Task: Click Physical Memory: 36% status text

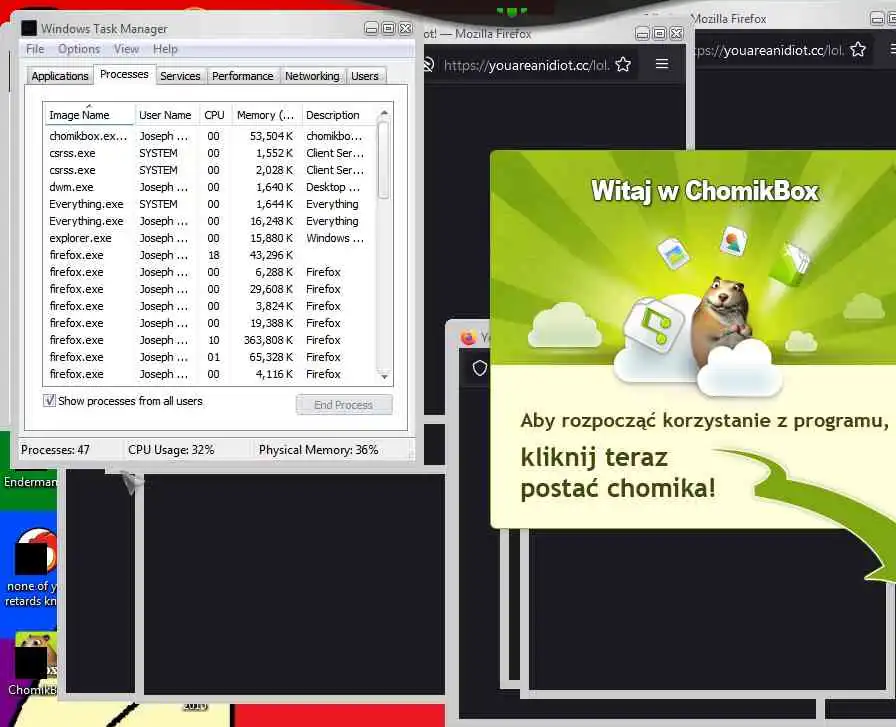Action: click(318, 450)
